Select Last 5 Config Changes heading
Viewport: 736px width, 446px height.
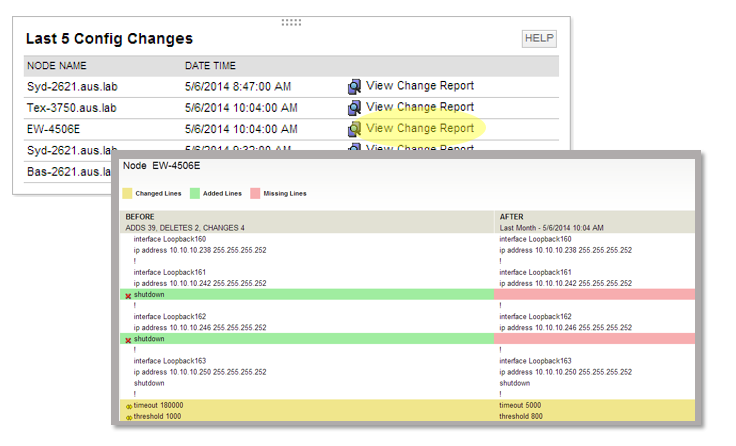[109, 38]
